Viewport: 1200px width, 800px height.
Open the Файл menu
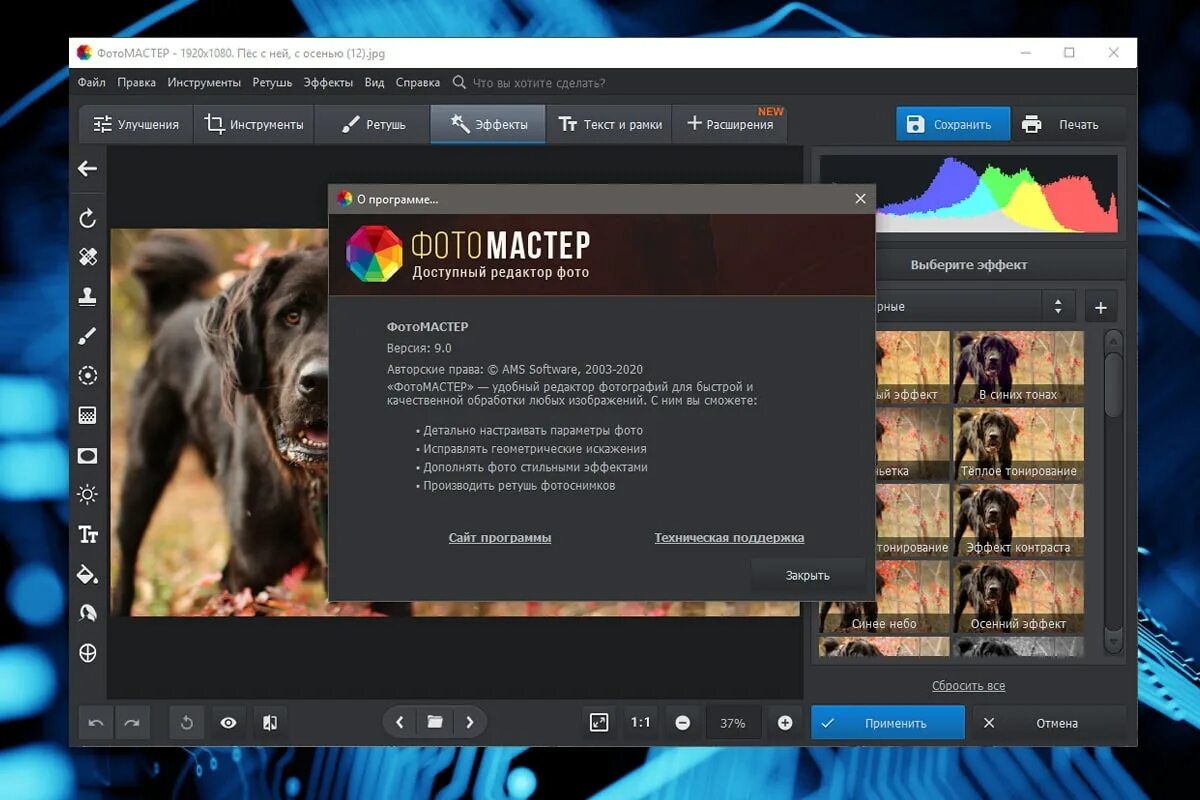(91, 83)
